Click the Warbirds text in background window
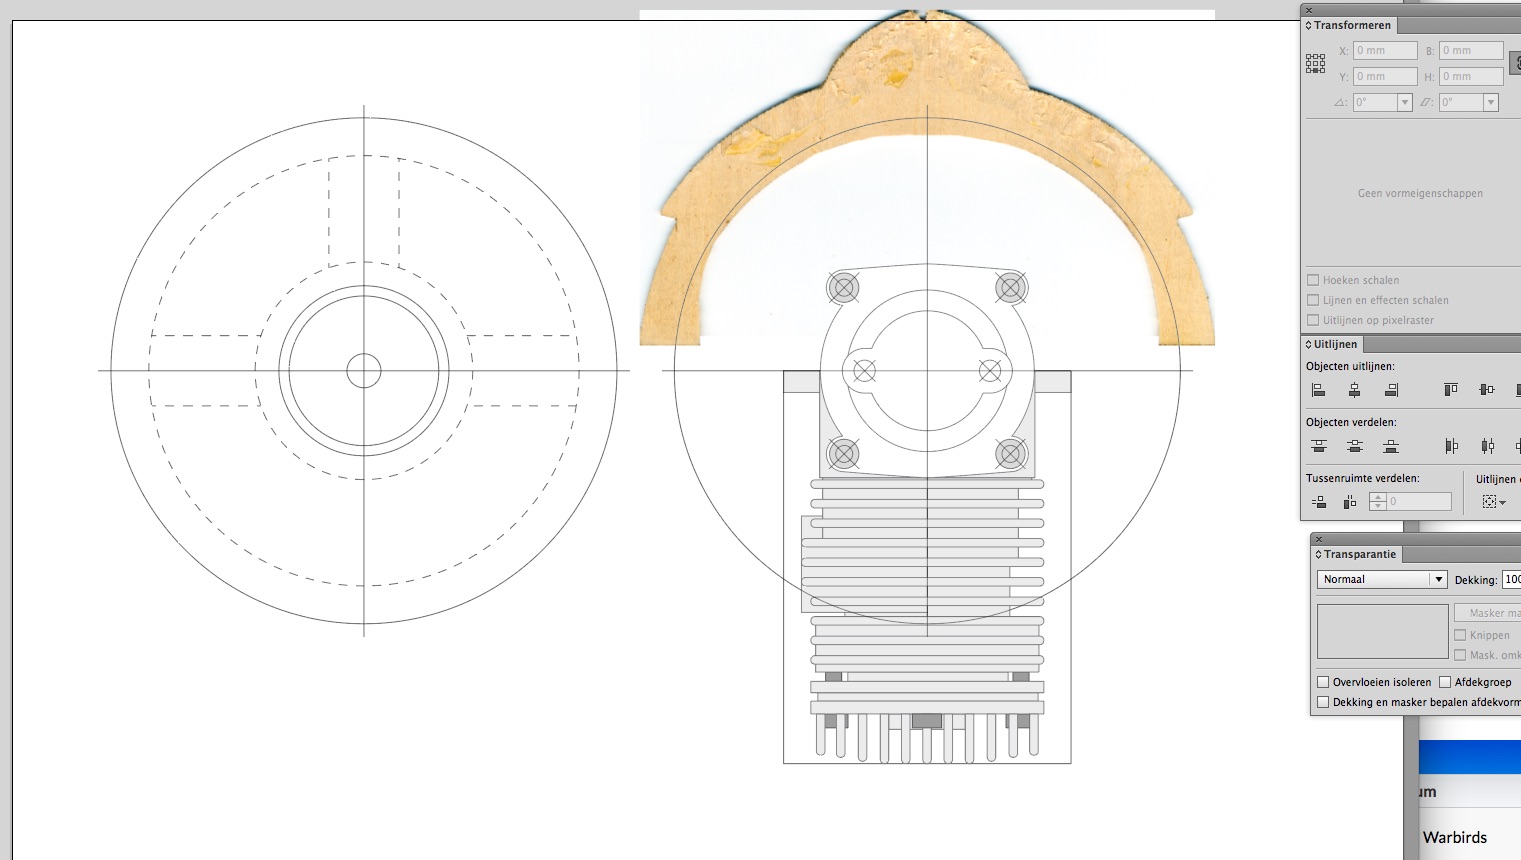 click(x=1455, y=837)
